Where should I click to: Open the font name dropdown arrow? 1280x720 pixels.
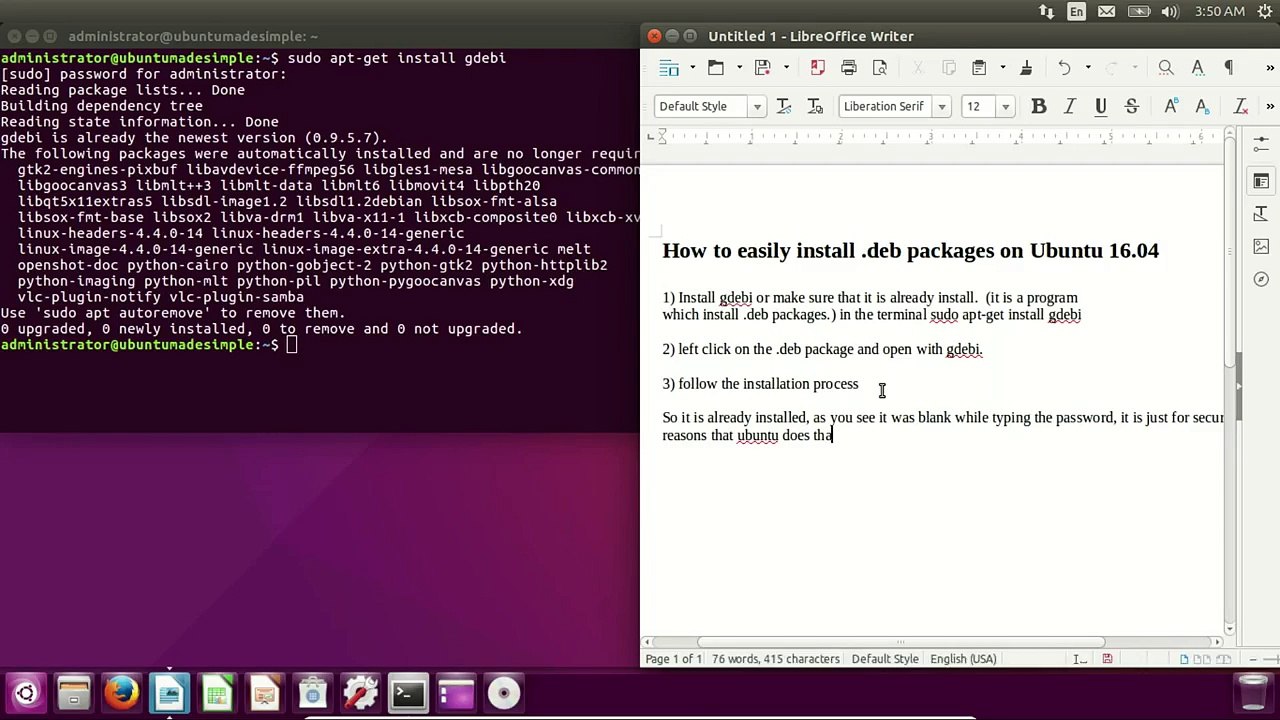pos(941,107)
